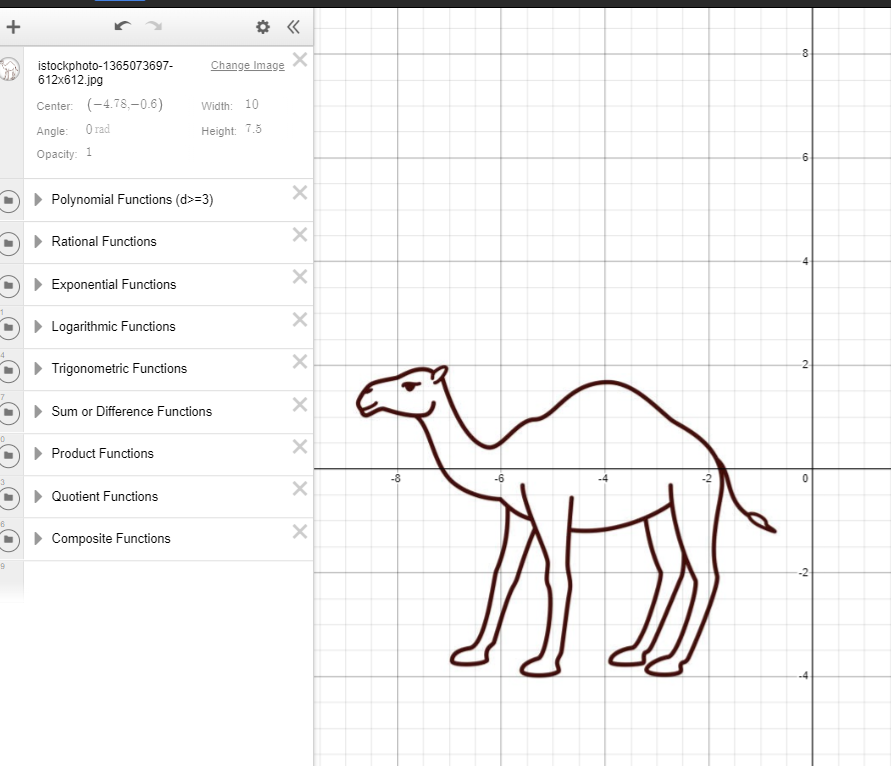The height and width of the screenshot is (766, 891).
Task: Click the camel image thumbnail in the first row
Action: coord(11,68)
